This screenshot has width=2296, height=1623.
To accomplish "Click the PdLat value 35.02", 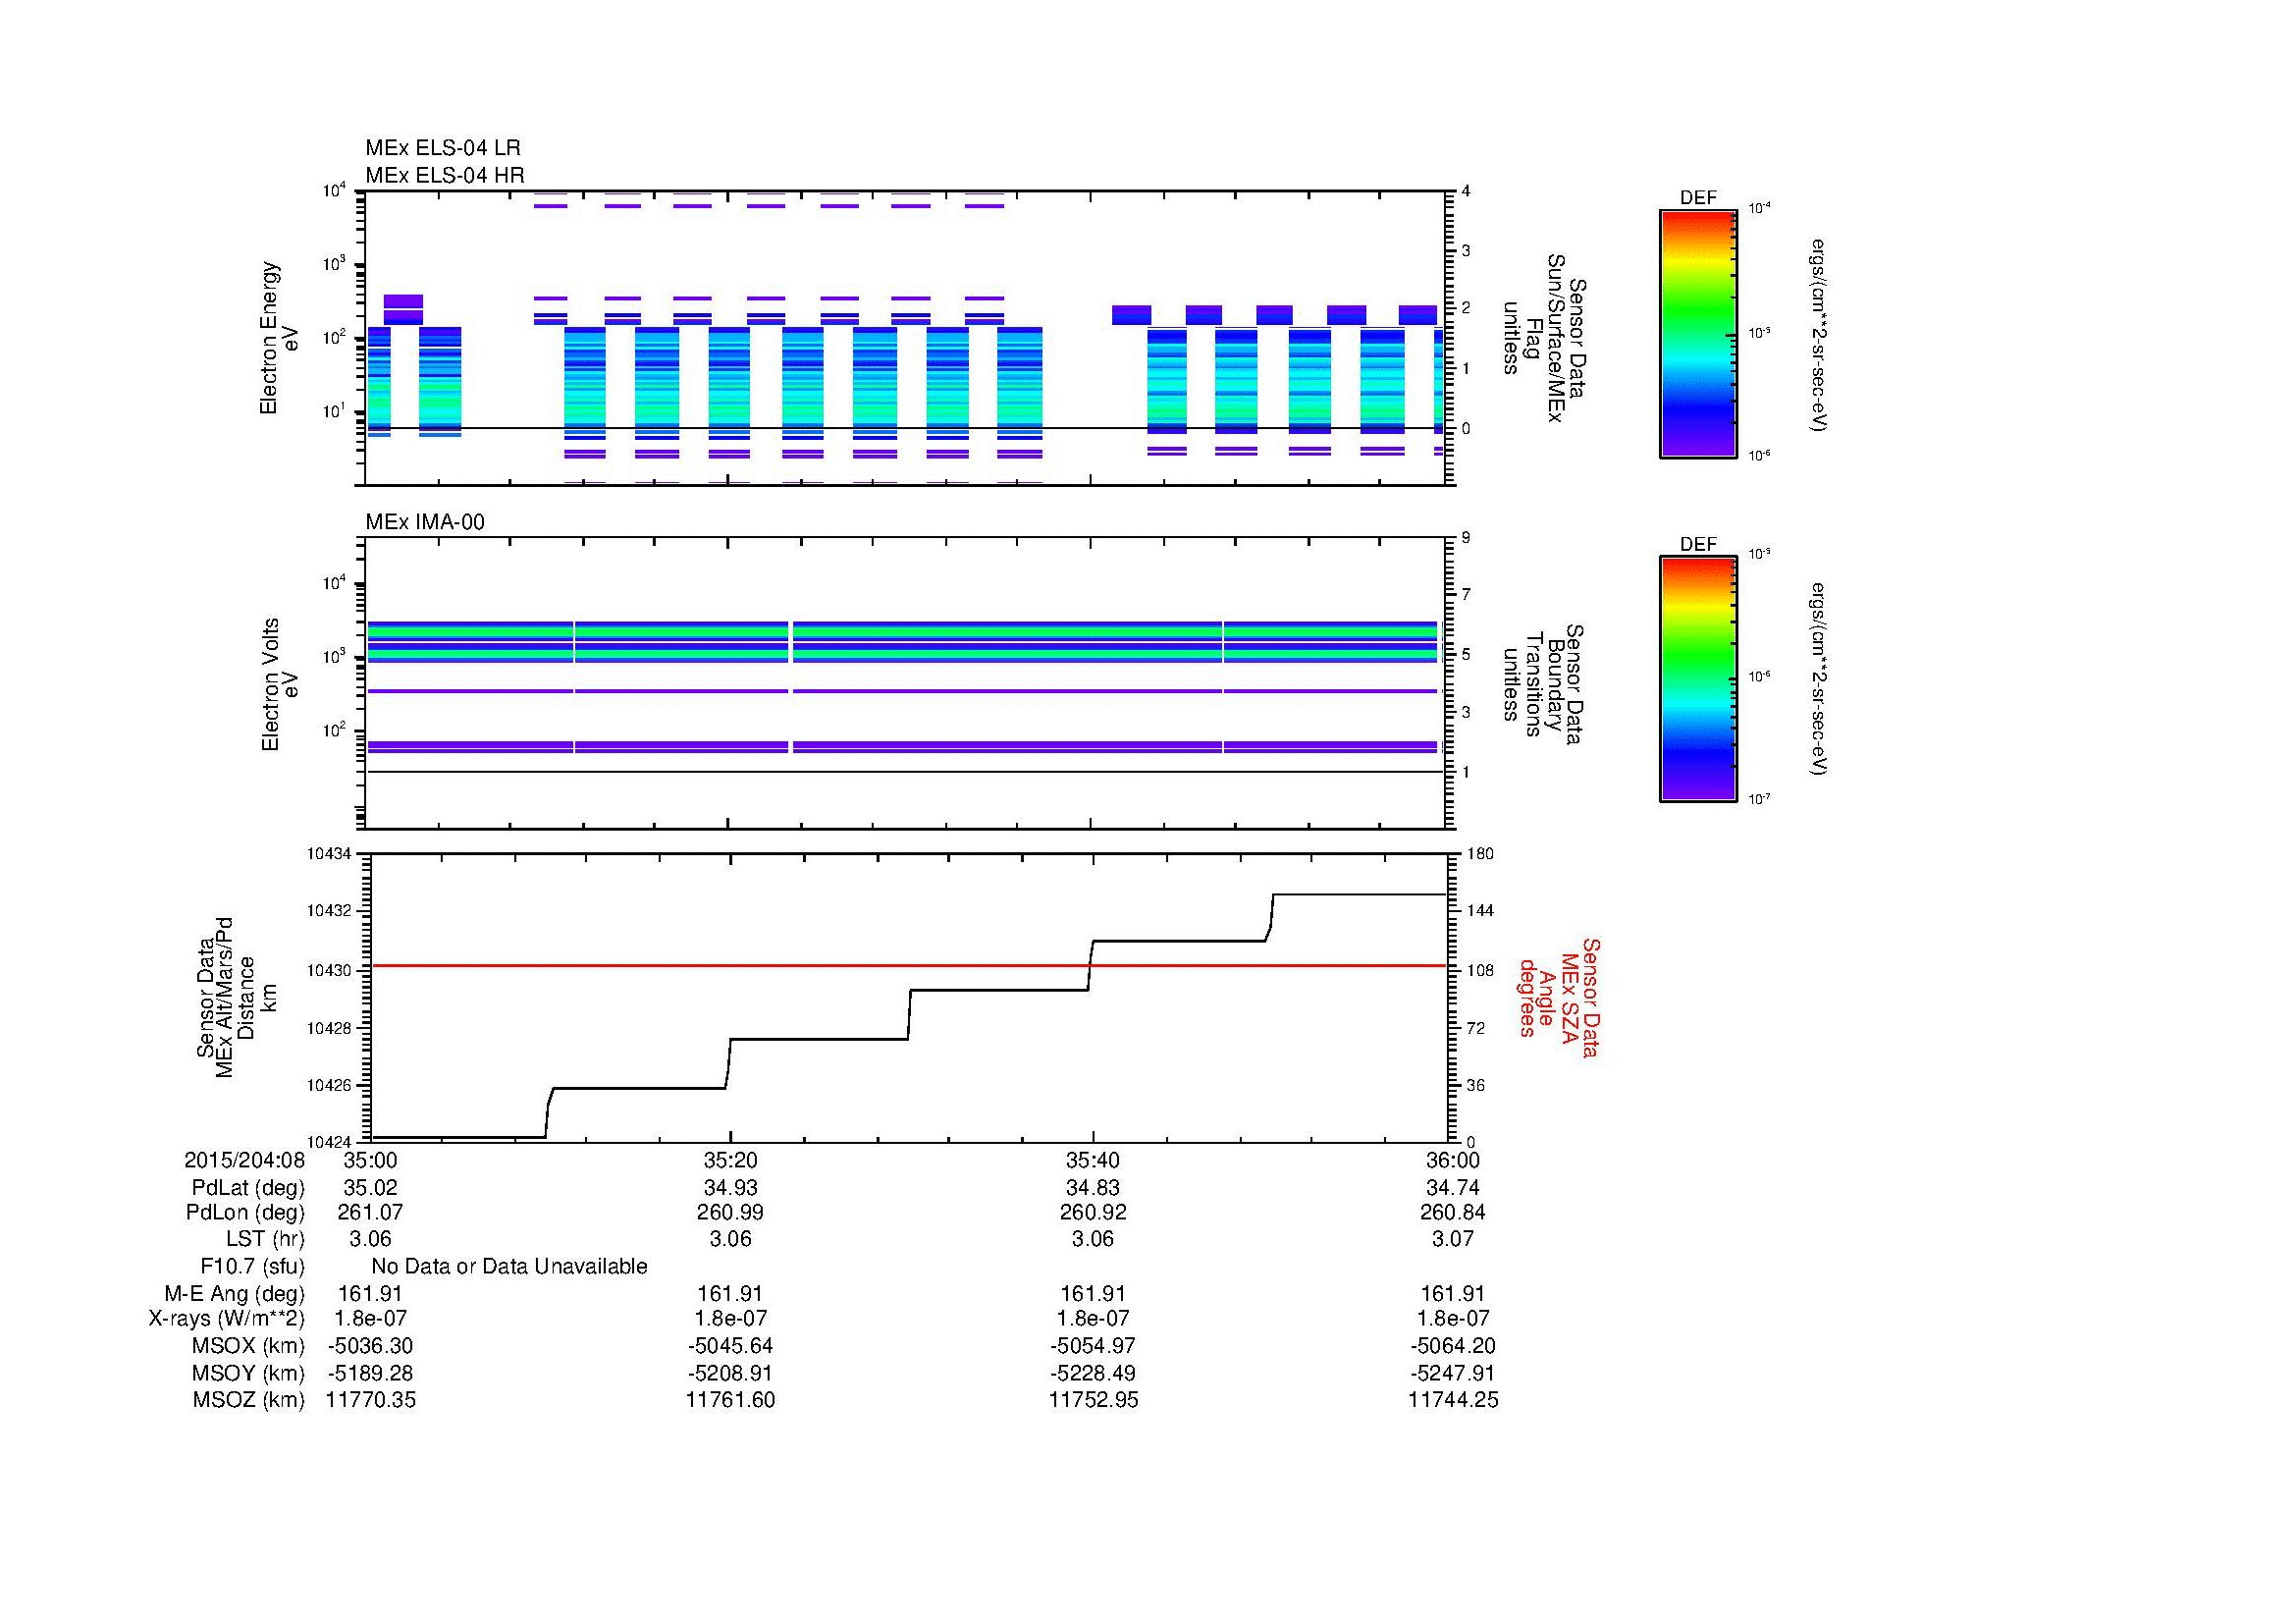I will 370,1188.
